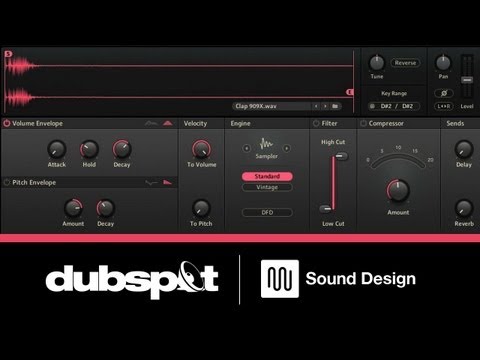Load previous sample with left arrow
This screenshot has height=360, width=480.
(316, 106)
